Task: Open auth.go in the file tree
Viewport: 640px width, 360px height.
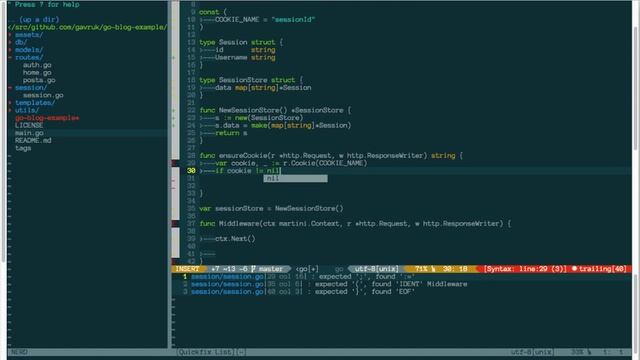Action: (x=37, y=65)
